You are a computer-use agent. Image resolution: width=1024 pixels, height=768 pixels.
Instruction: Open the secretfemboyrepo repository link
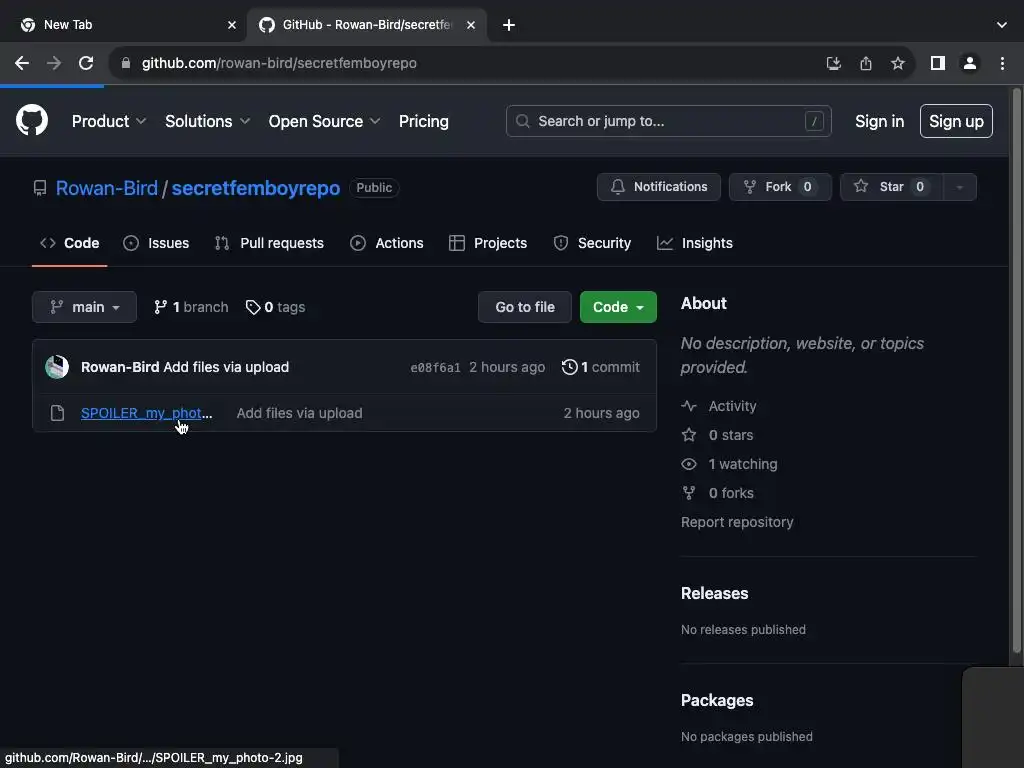tap(255, 188)
